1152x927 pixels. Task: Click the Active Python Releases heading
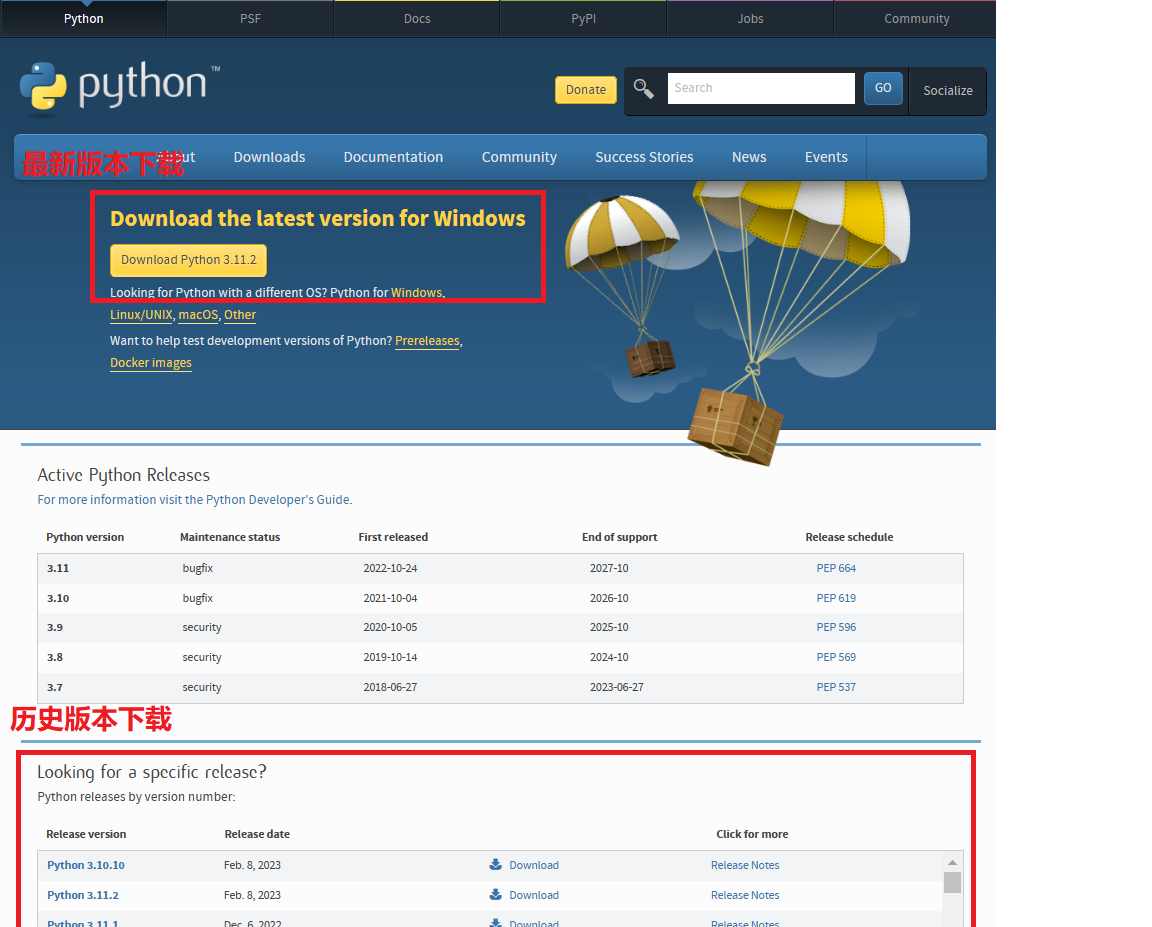tap(123, 475)
